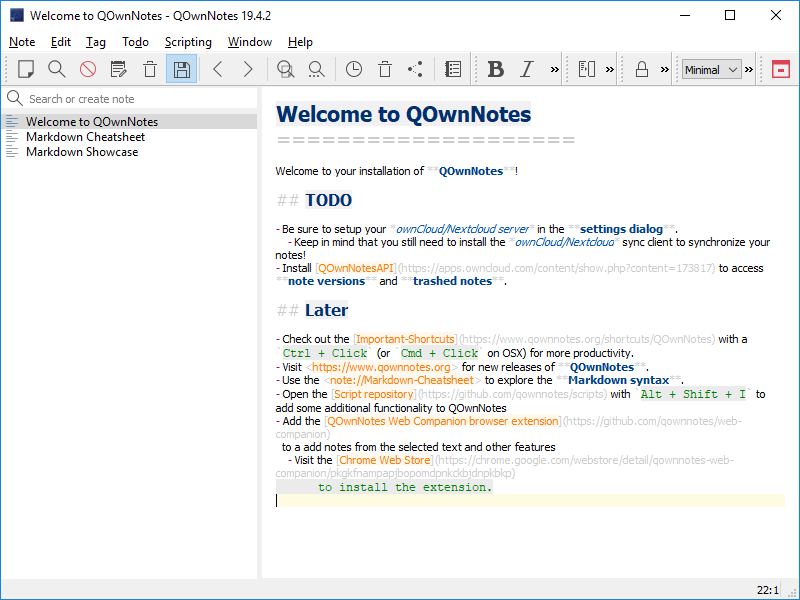This screenshot has width=800, height=600.
Task: Go back with left arrow icon
Action: [218, 69]
